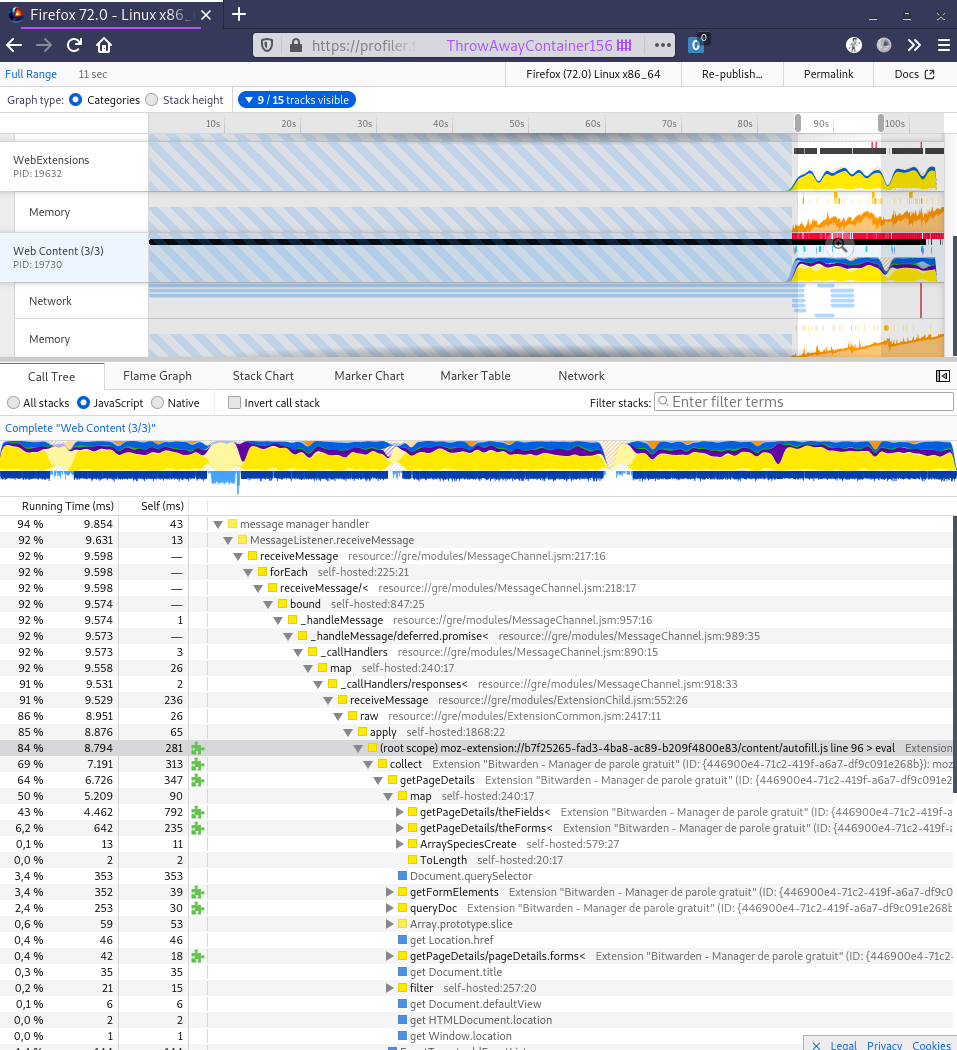This screenshot has height=1050, width=957.
Task: Enable the Invert call stack checkbox
Action: click(234, 402)
